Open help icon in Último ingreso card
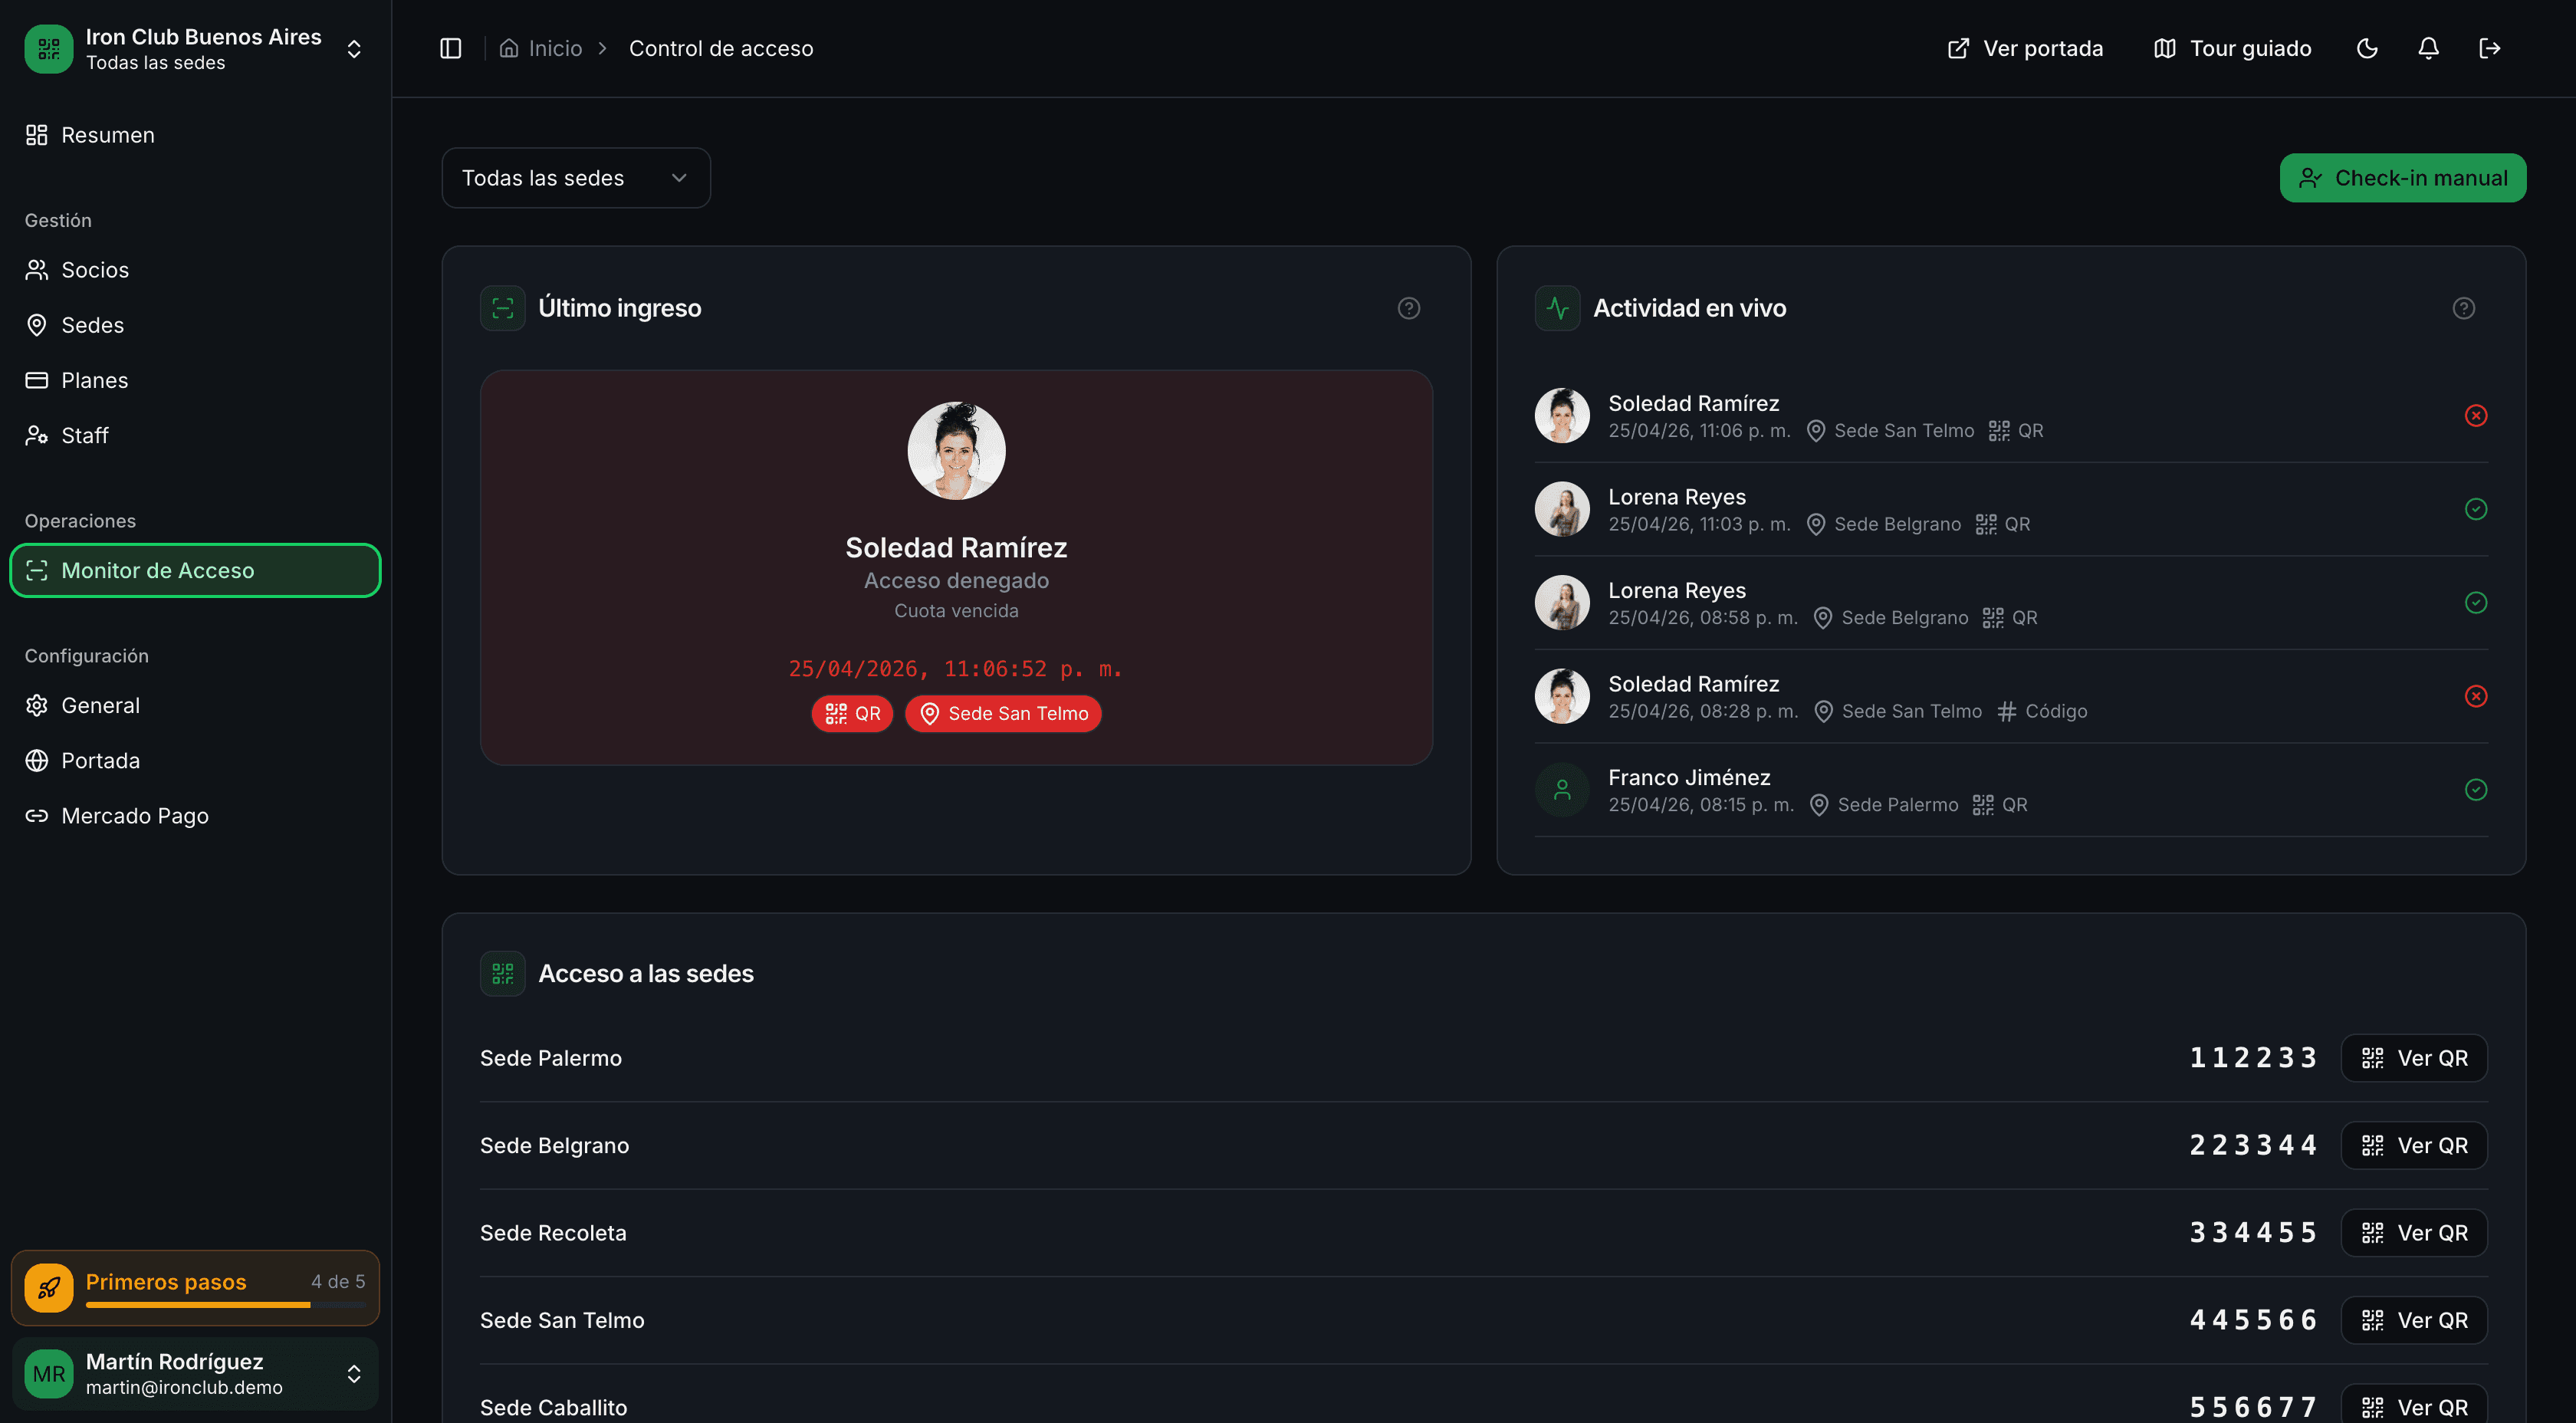This screenshot has height=1423, width=2576. coord(1408,308)
